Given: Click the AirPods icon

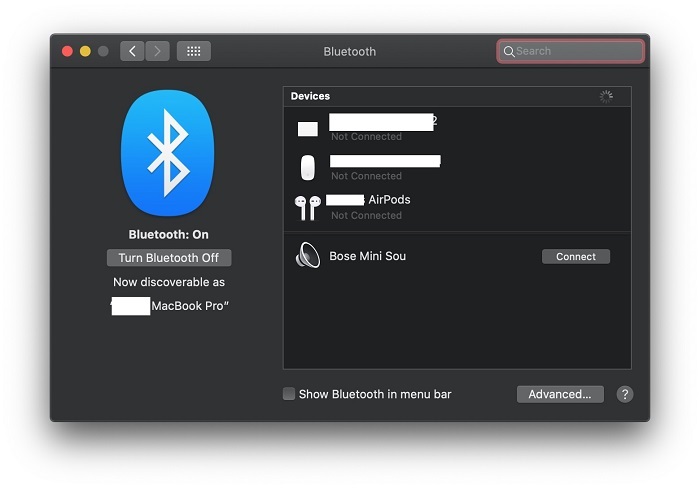Looking at the screenshot, I should [x=308, y=208].
